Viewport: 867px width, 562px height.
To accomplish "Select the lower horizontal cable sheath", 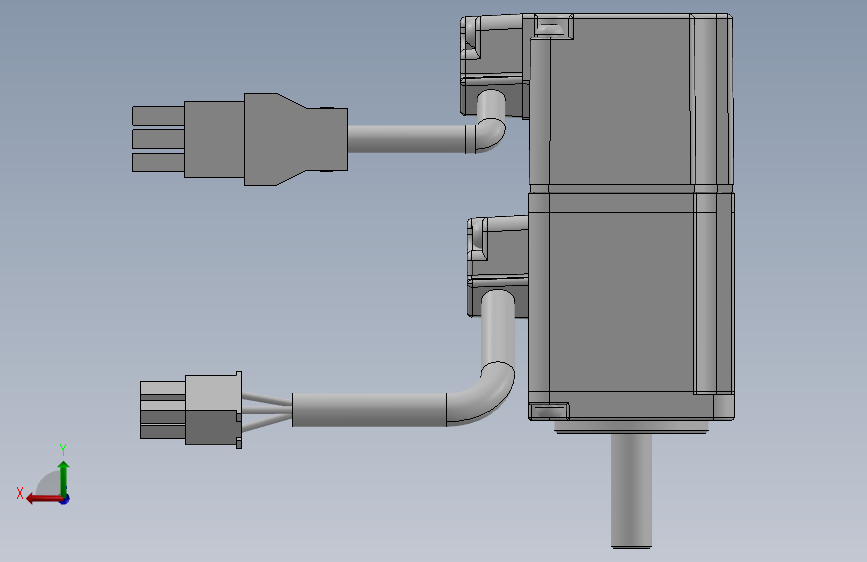I will pyautogui.click(x=369, y=410).
